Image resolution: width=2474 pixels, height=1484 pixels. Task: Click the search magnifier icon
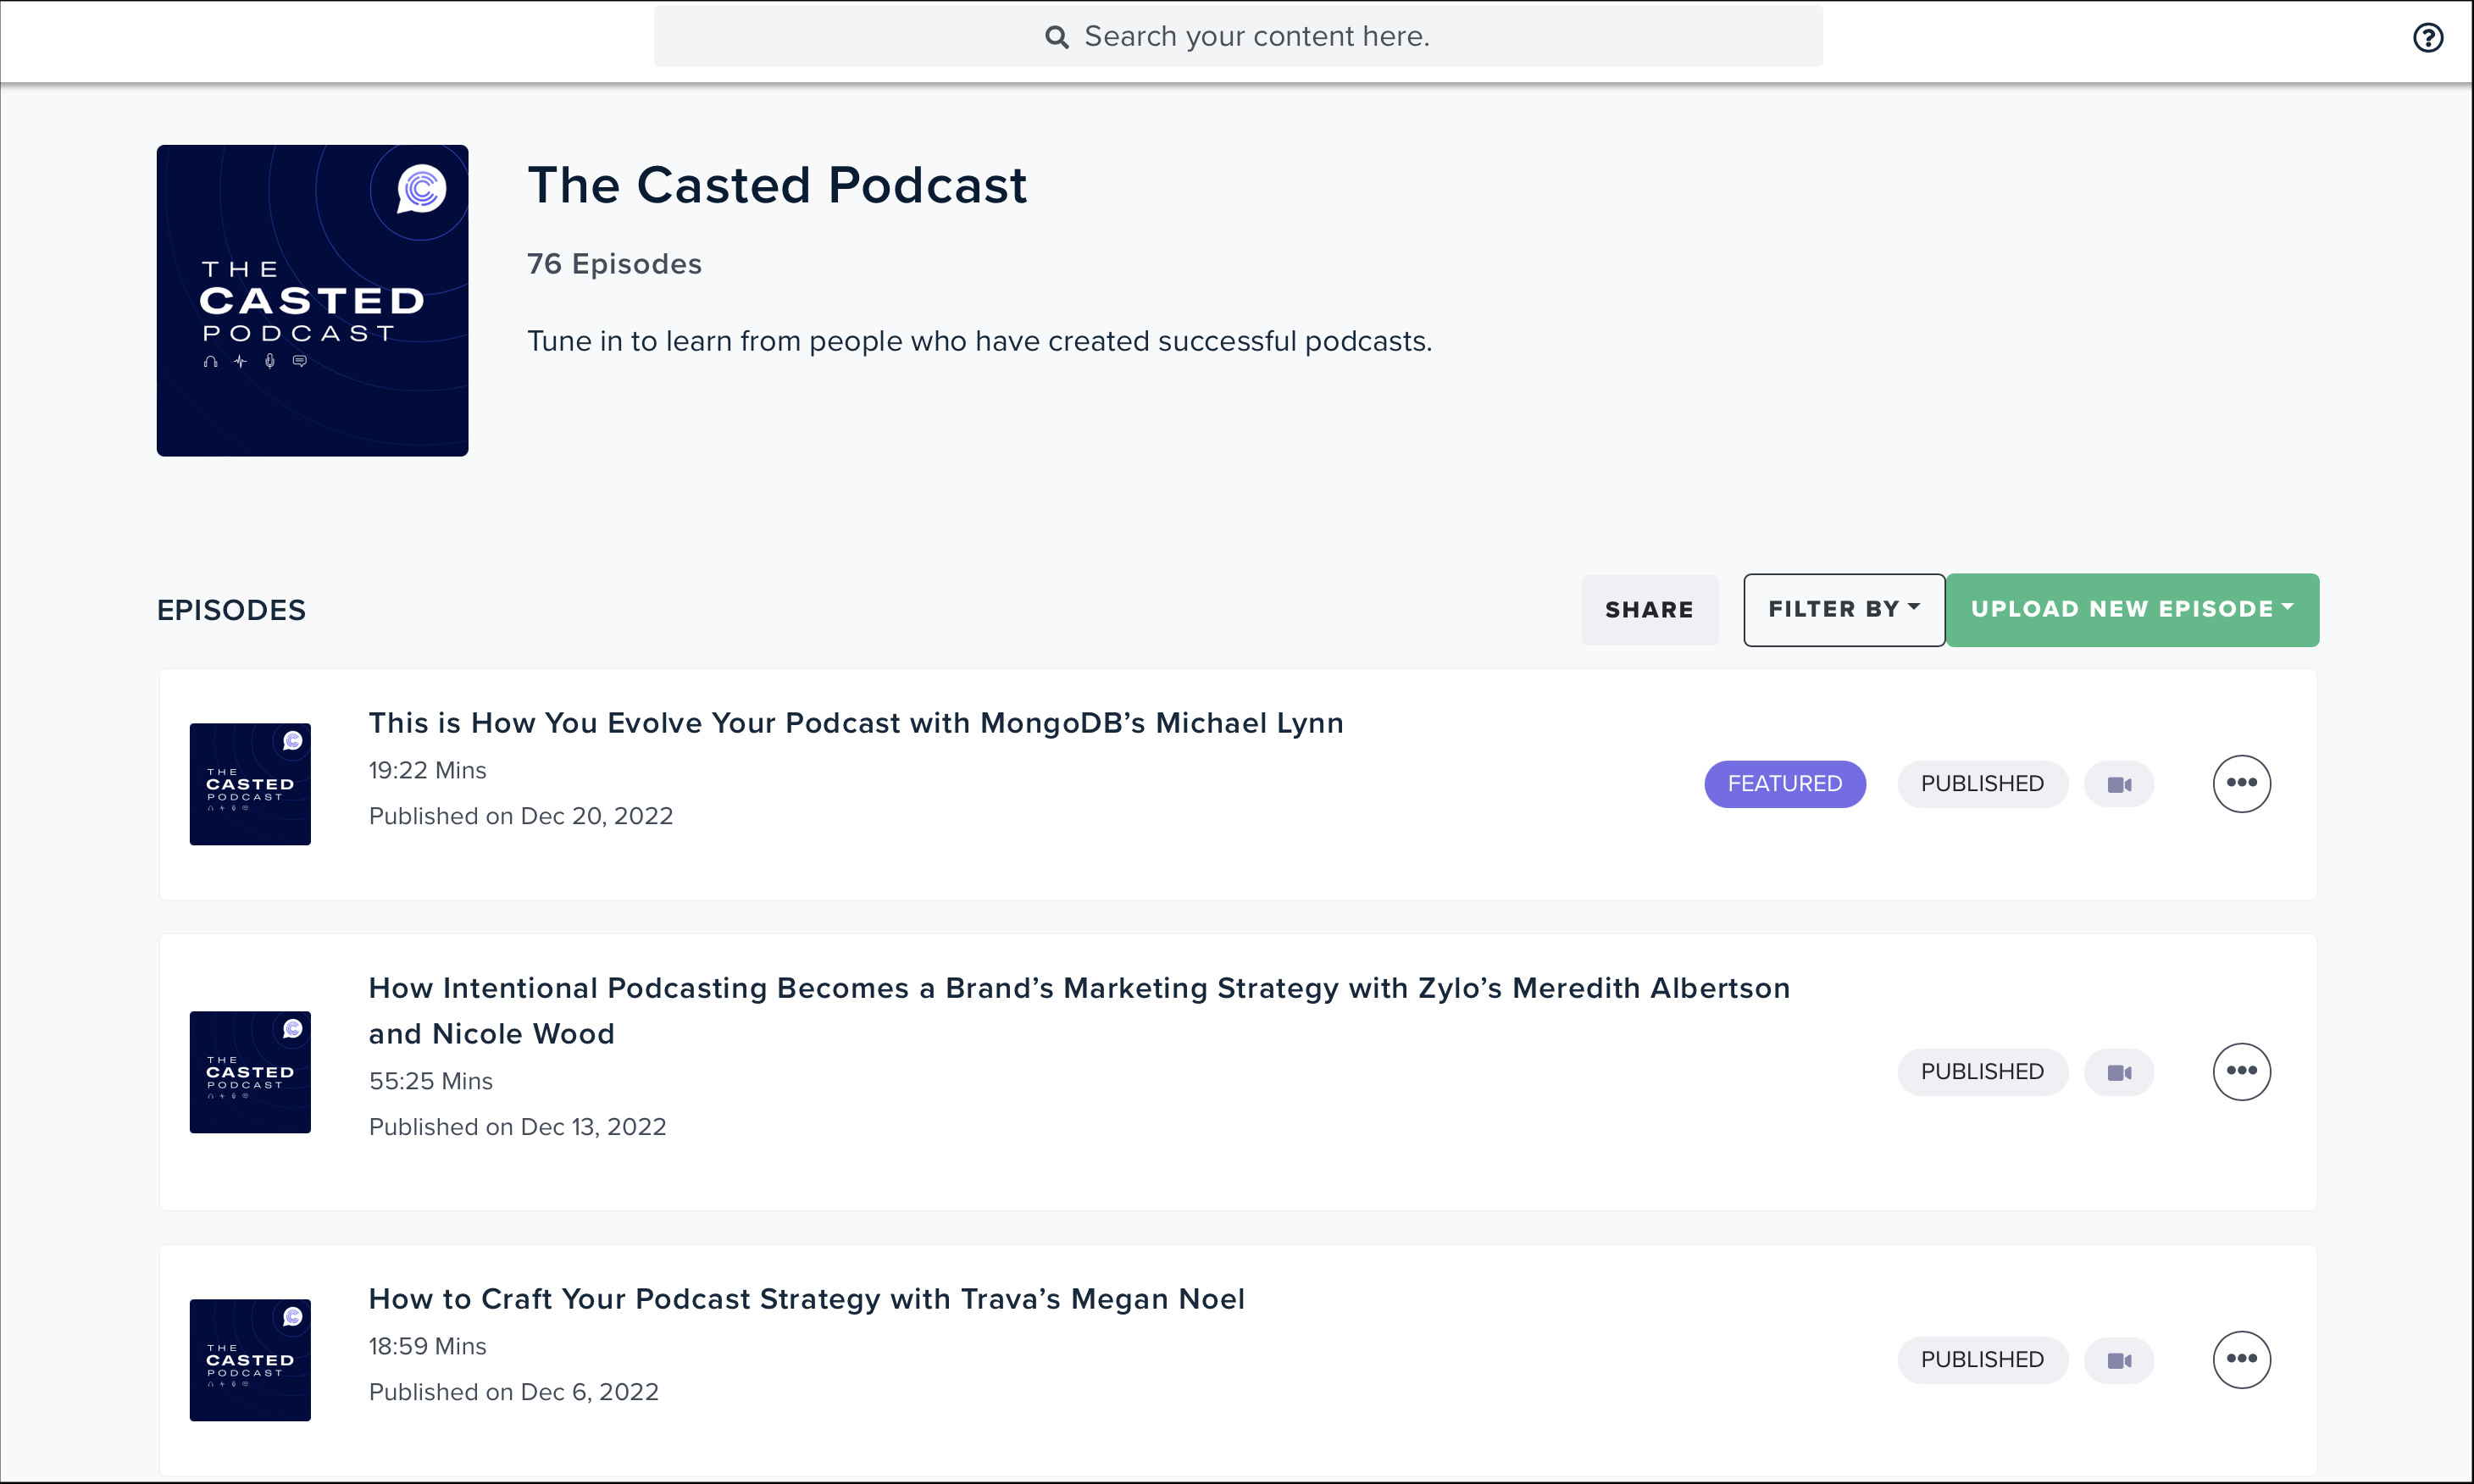(x=1056, y=37)
